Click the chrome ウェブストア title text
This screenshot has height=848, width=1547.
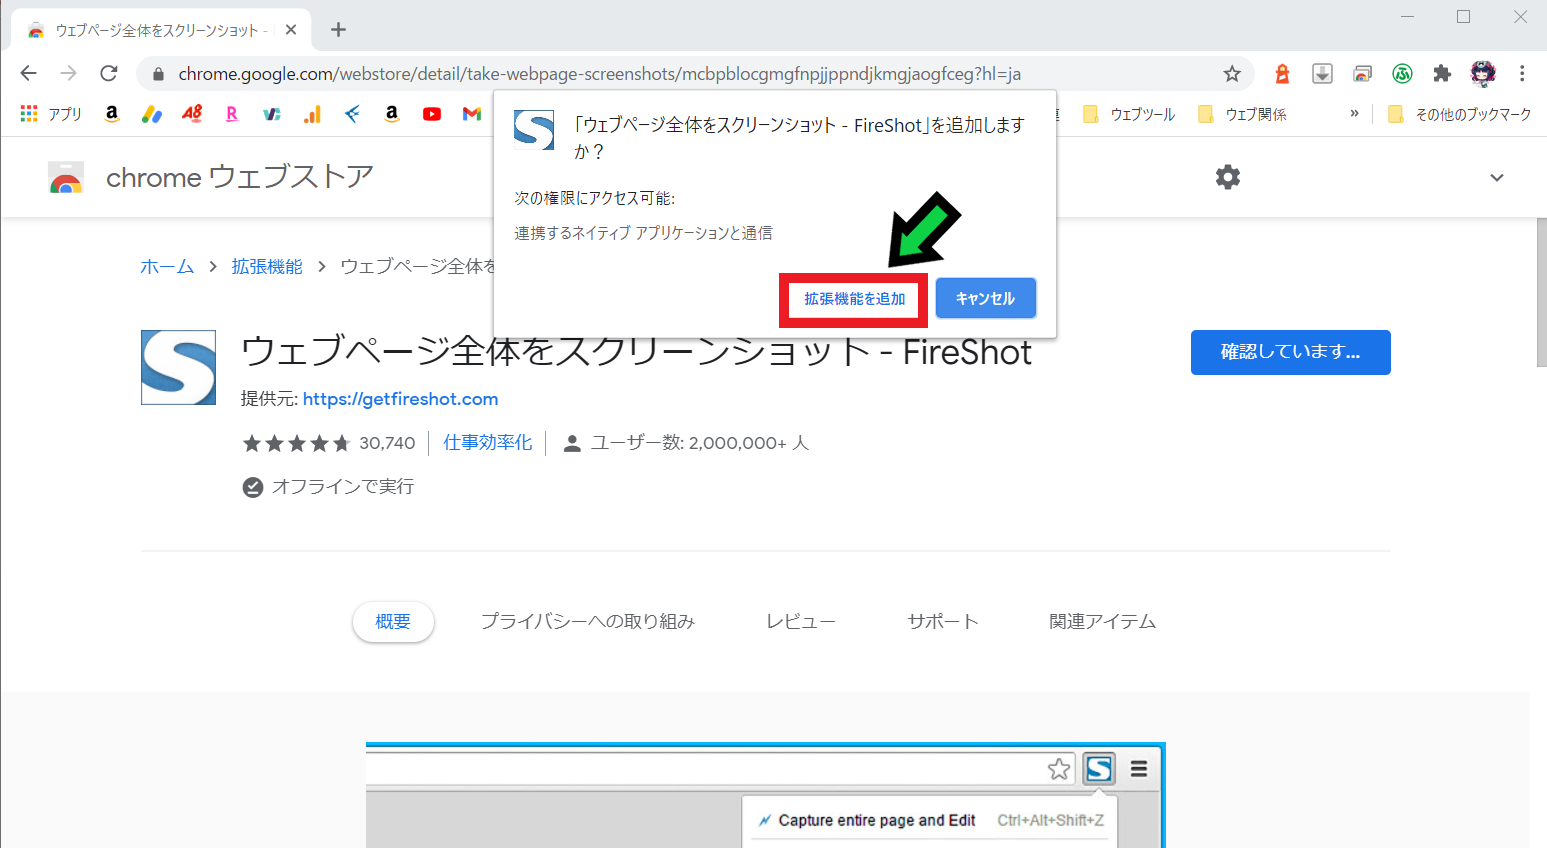tap(240, 177)
